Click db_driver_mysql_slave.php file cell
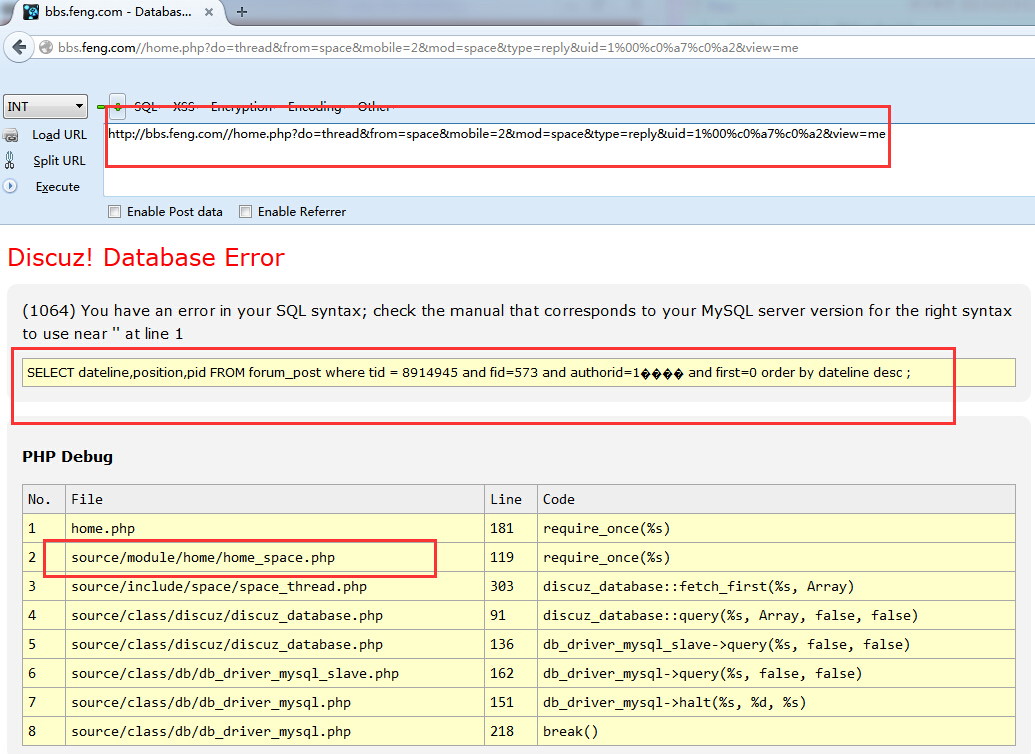Viewport: 1035px width, 754px height. pos(275,673)
